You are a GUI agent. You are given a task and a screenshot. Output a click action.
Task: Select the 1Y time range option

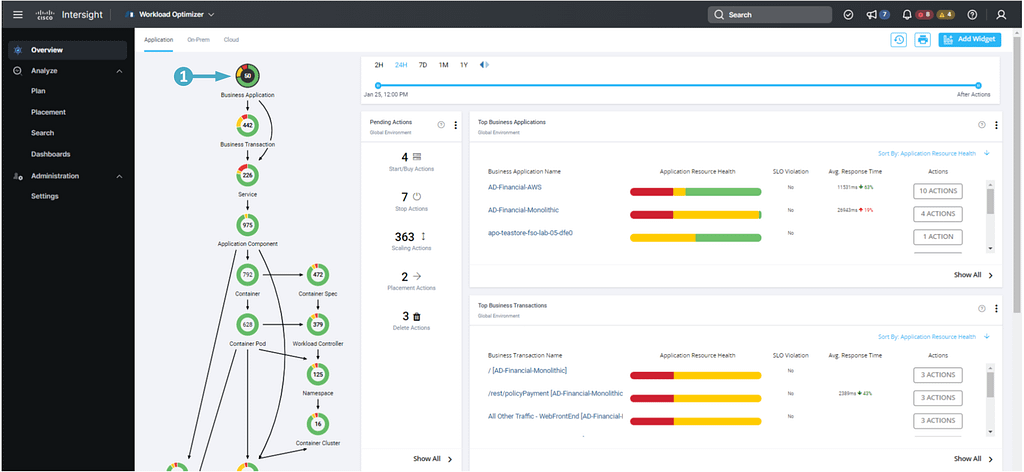pos(464,65)
